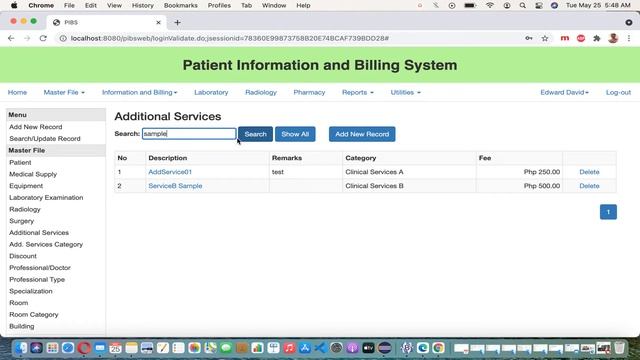Open the Trash in the dock

tap(620, 348)
